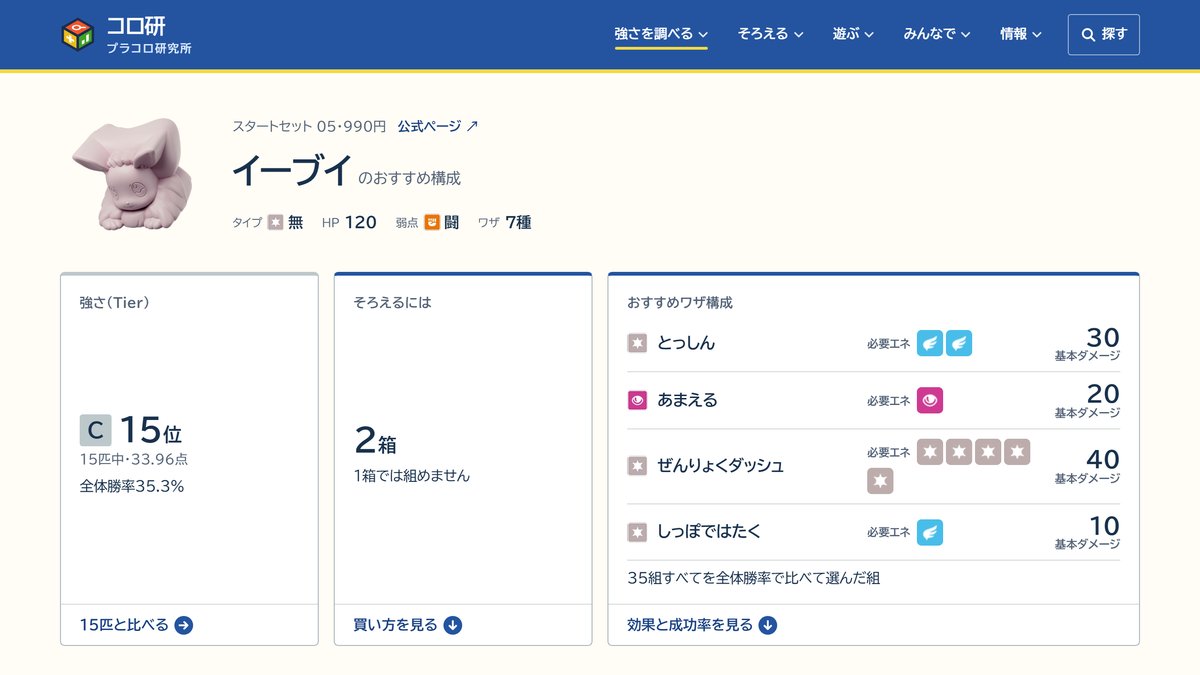1200x675 pixels.
Task: Click the pink eye energy icon for あまえる
Action: (930, 400)
